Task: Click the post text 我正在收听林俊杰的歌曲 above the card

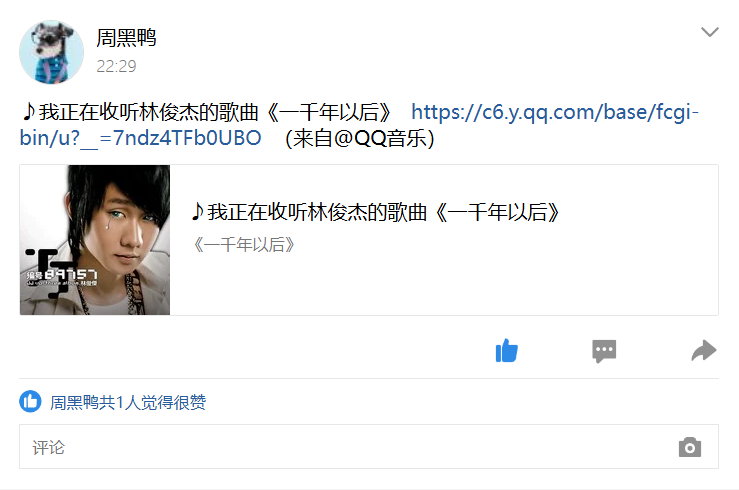Action: [x=149, y=112]
